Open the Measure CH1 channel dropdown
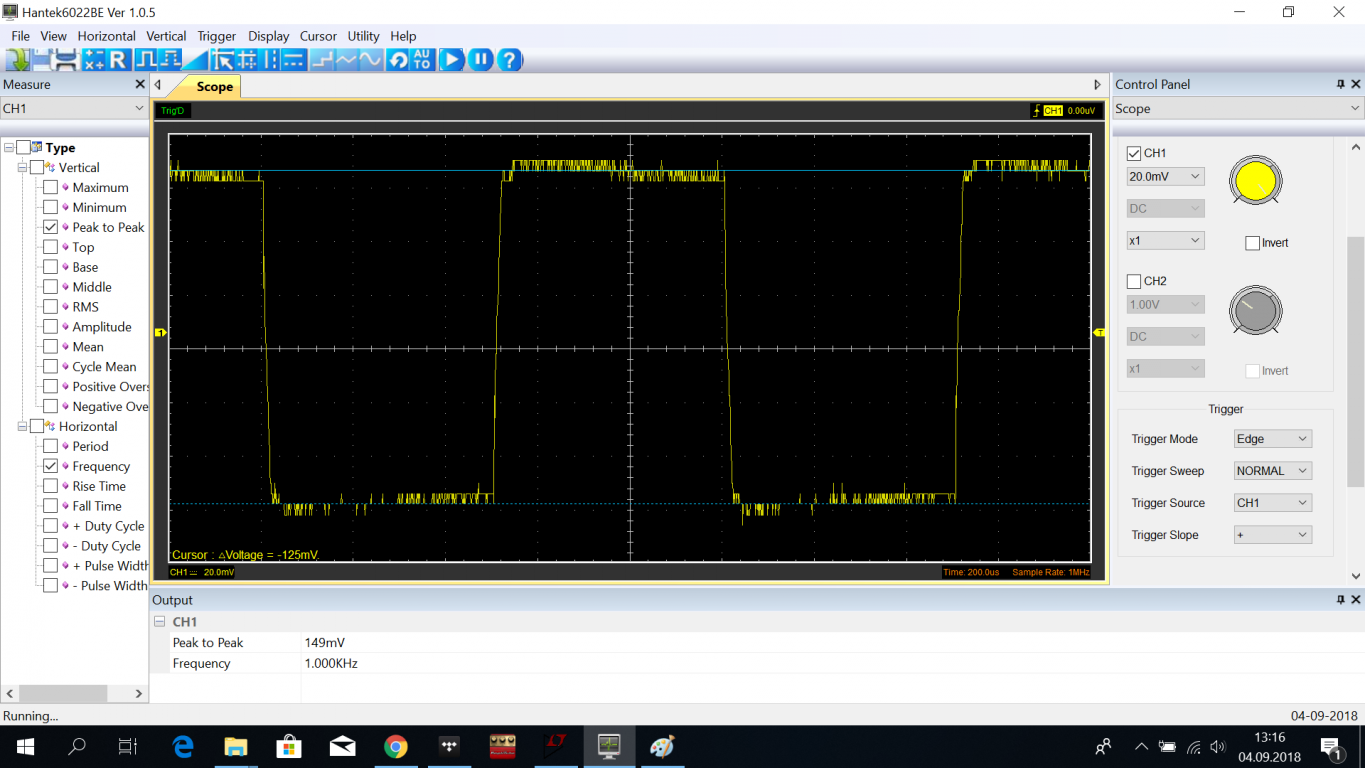The height and width of the screenshot is (768, 1365). 74,108
